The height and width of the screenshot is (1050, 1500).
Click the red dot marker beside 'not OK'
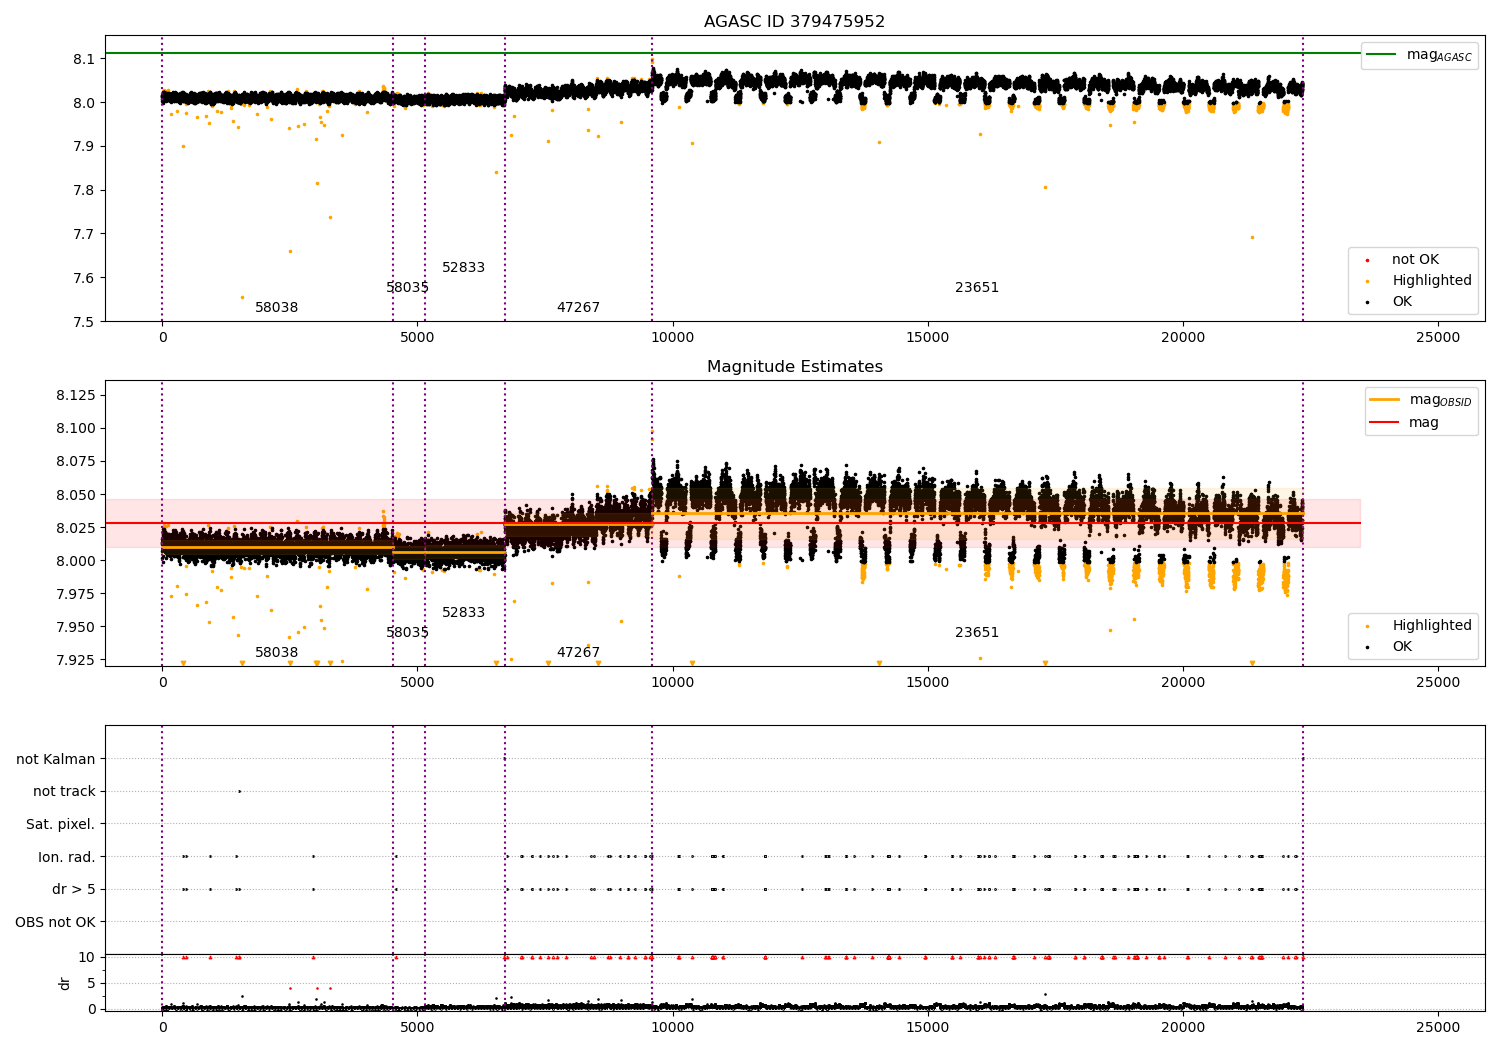coord(1367,260)
